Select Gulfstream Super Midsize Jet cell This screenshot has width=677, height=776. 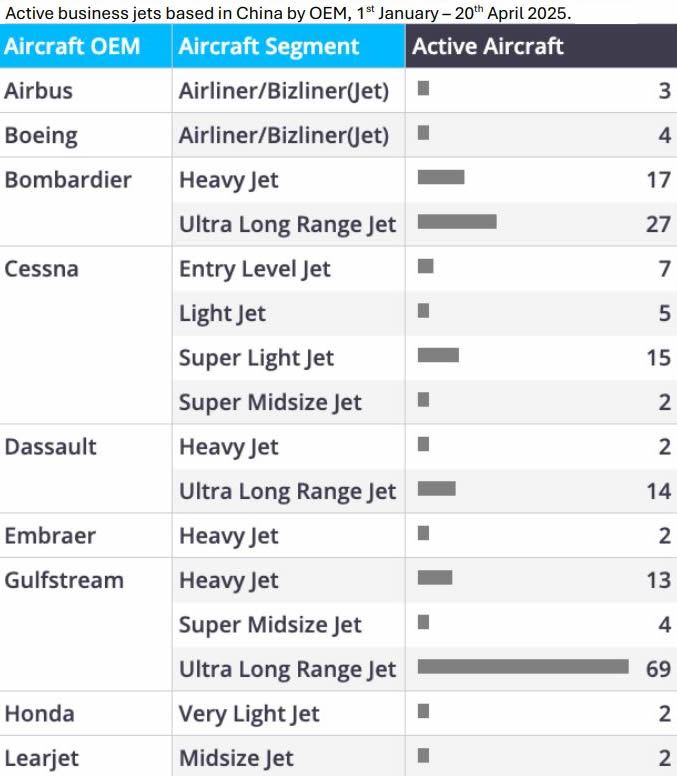click(270, 625)
